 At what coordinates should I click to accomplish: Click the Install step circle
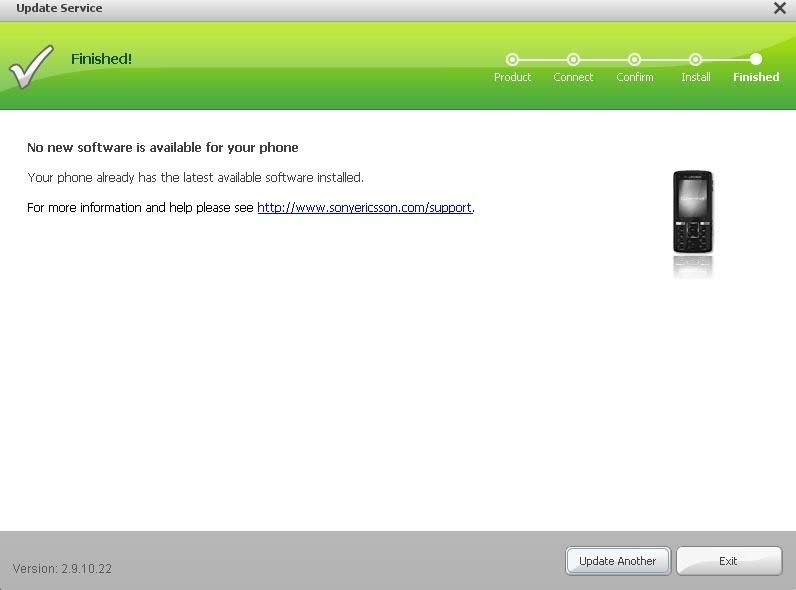pos(695,59)
